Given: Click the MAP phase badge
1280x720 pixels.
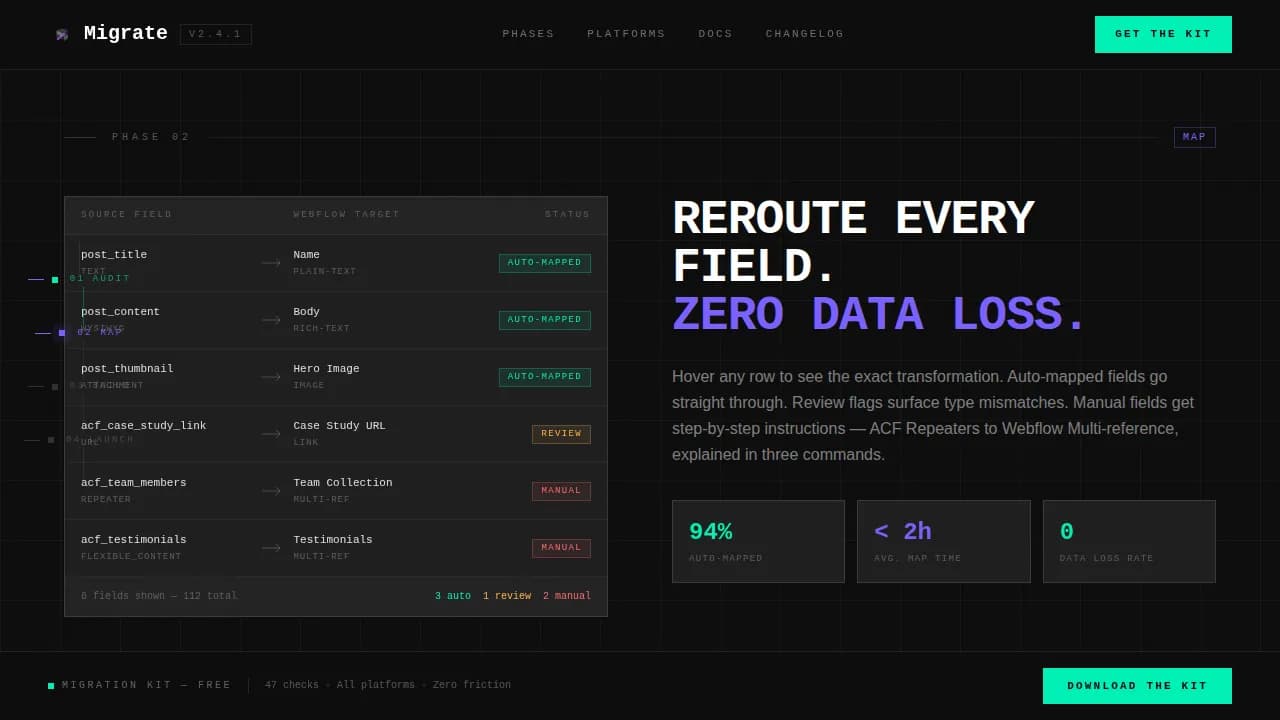Looking at the screenshot, I should pyautogui.click(x=1194, y=137).
